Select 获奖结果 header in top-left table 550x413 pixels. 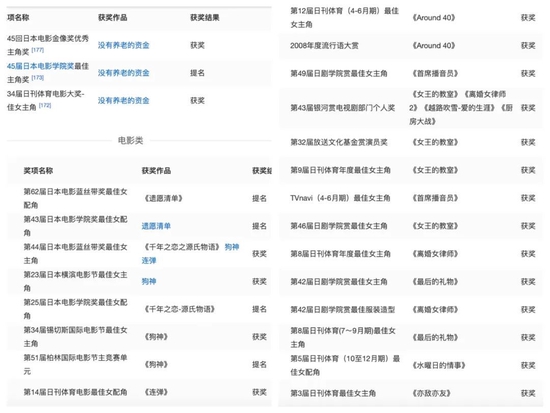(x=205, y=18)
